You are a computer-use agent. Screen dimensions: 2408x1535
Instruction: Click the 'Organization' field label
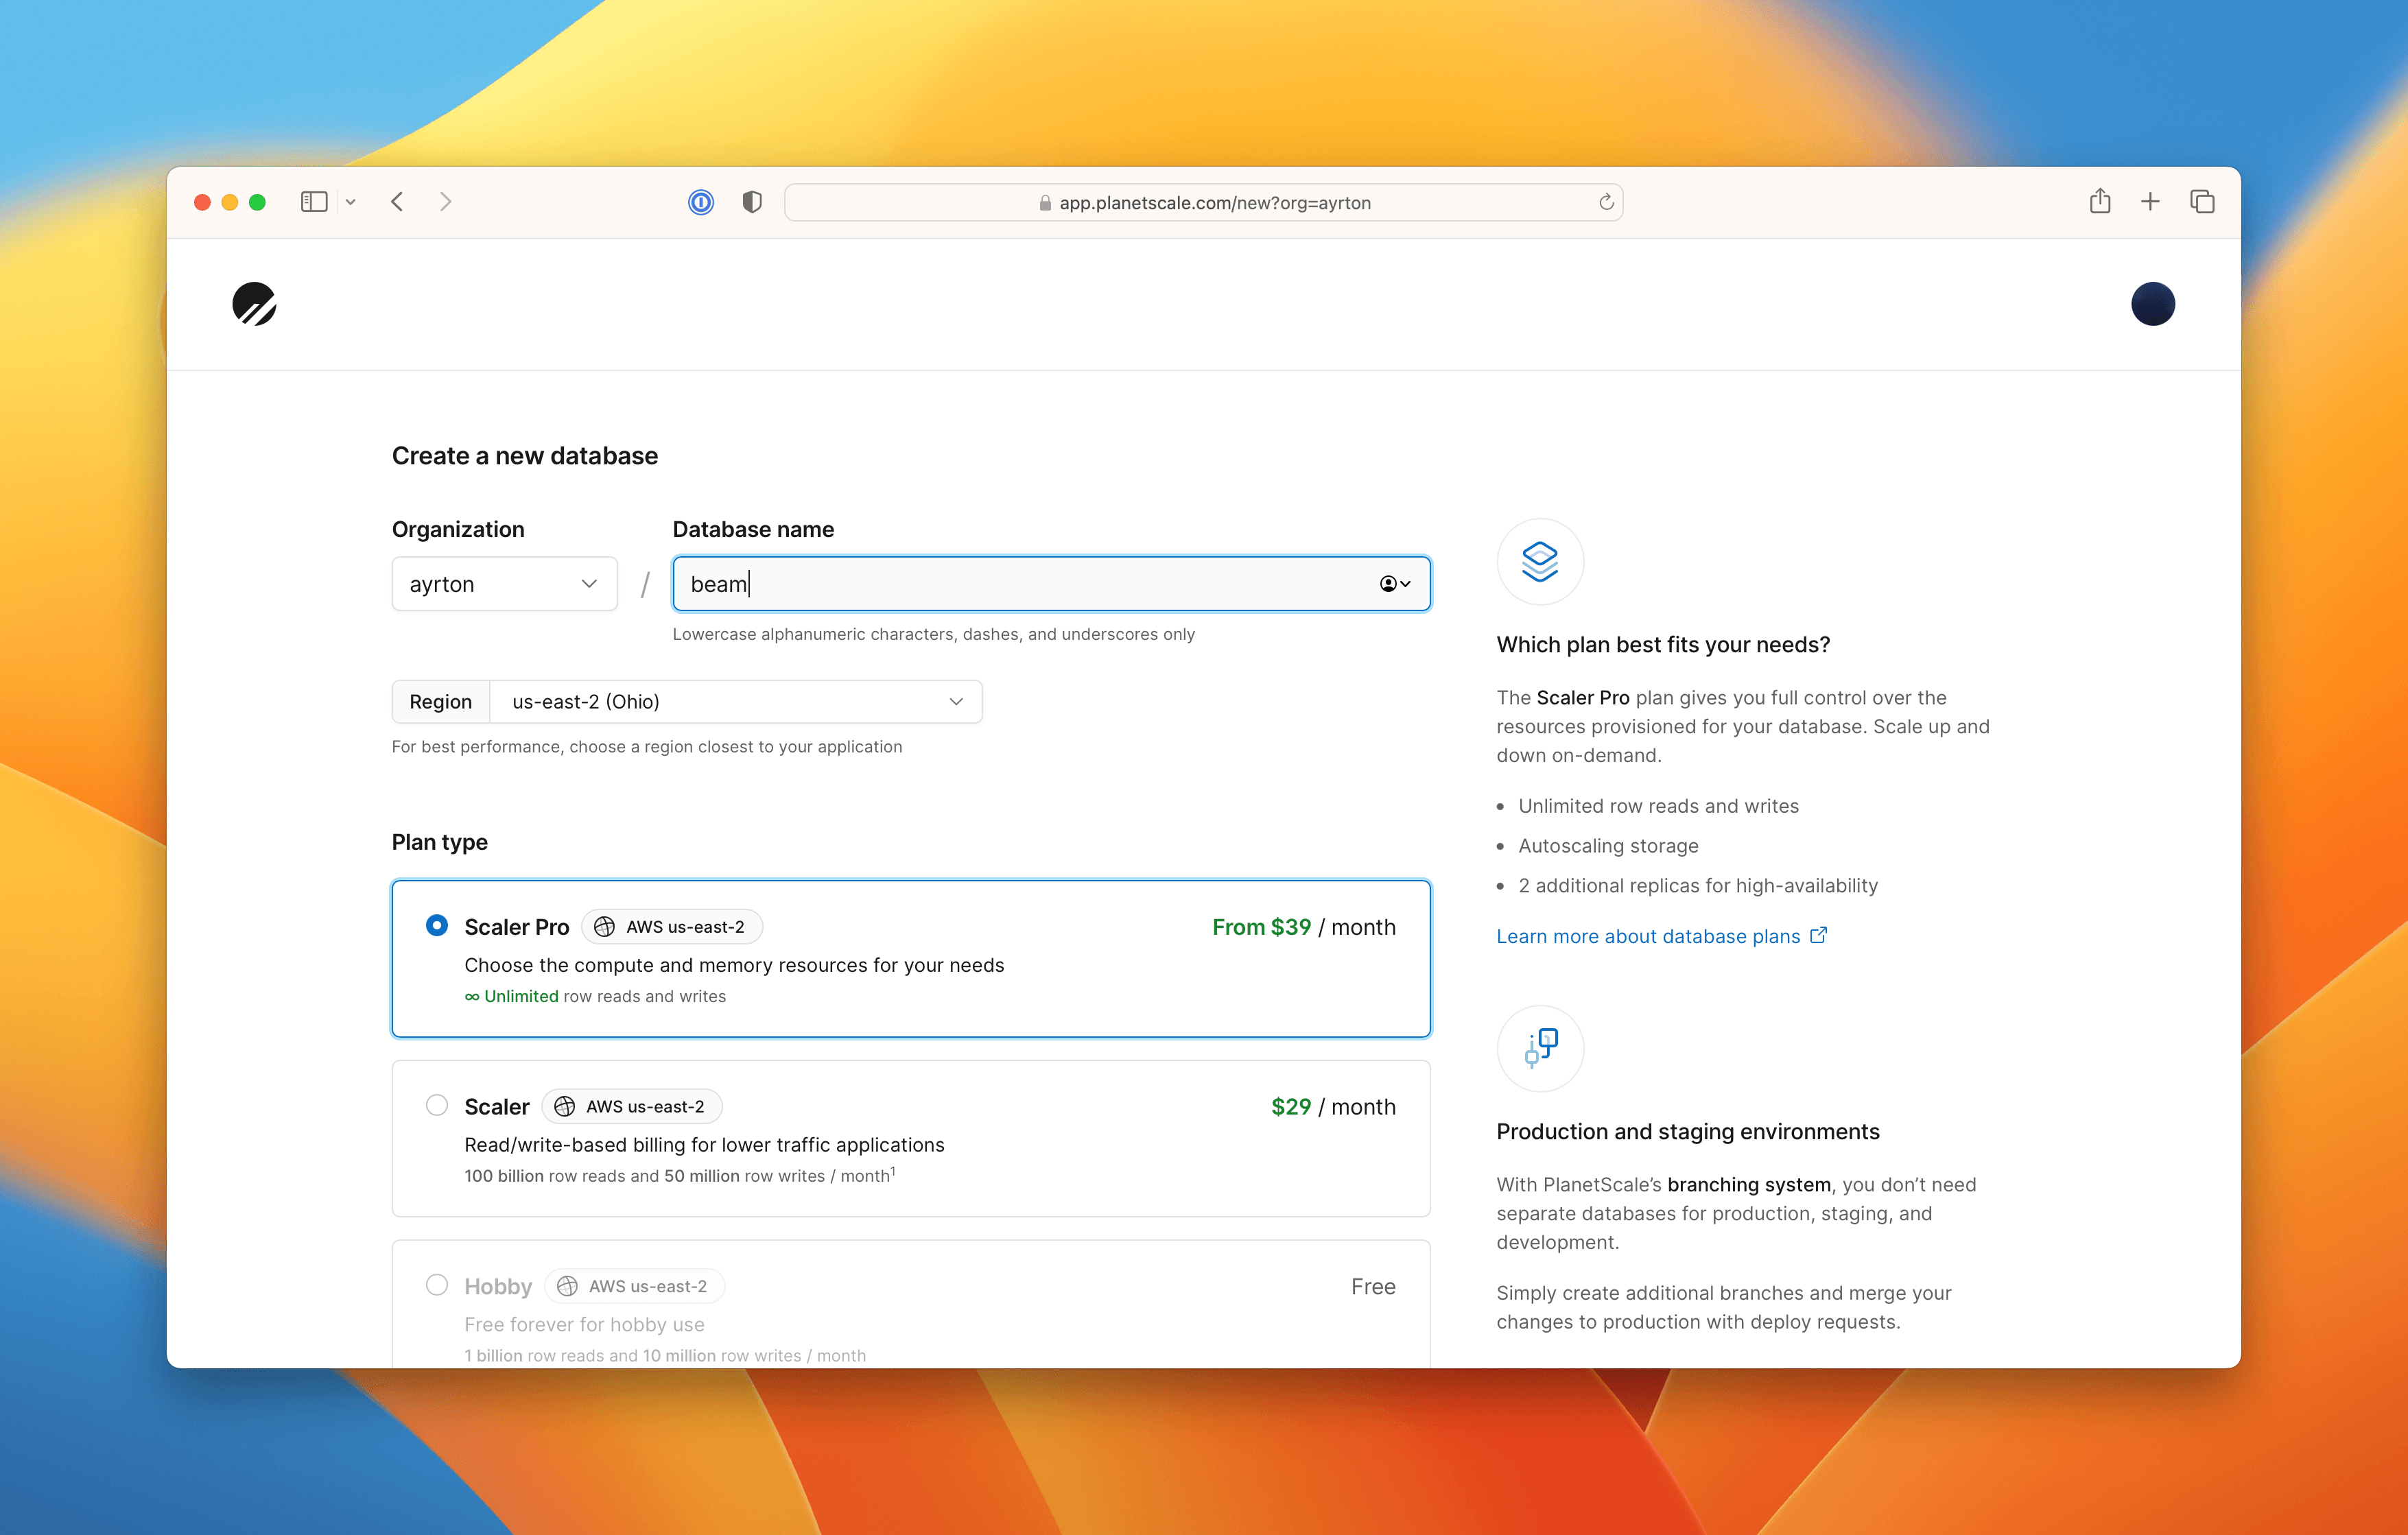458,529
